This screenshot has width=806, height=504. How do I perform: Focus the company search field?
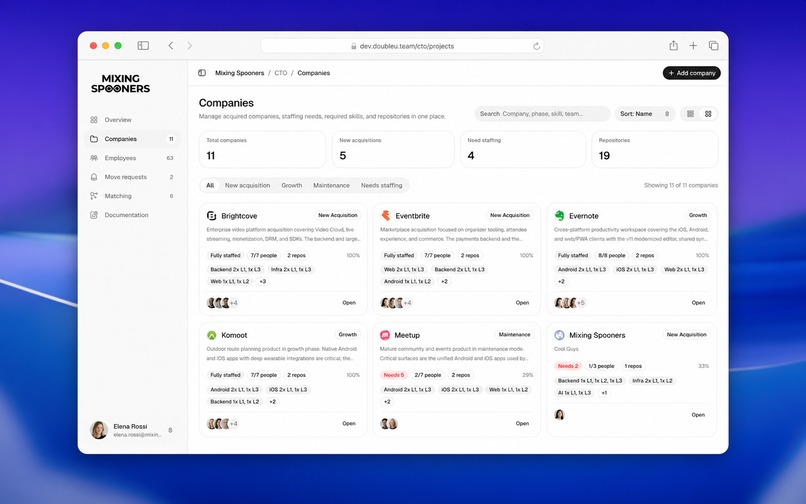click(542, 114)
